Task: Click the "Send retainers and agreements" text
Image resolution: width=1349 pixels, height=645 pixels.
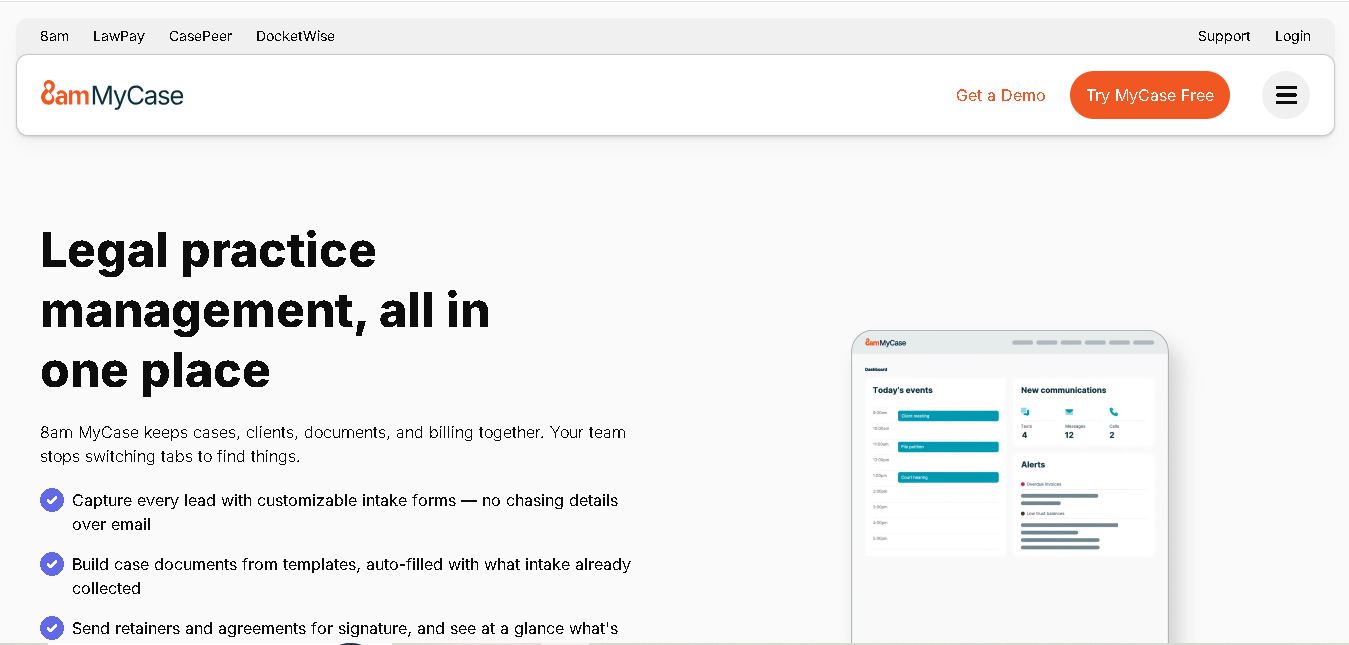Action: tap(345, 628)
